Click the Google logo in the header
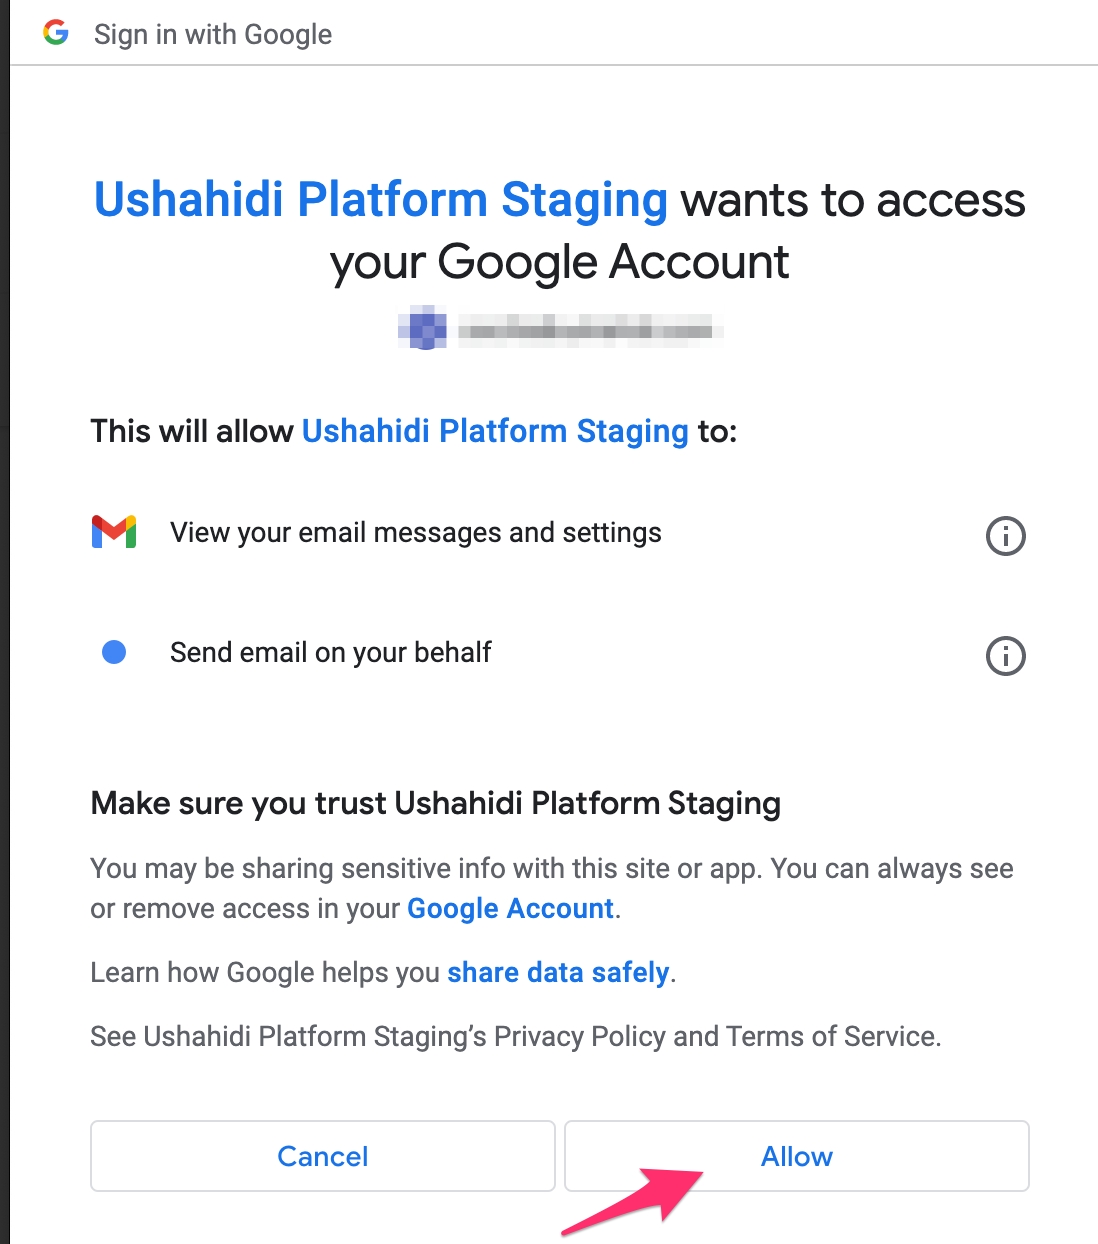The image size is (1098, 1244). pos(57,33)
